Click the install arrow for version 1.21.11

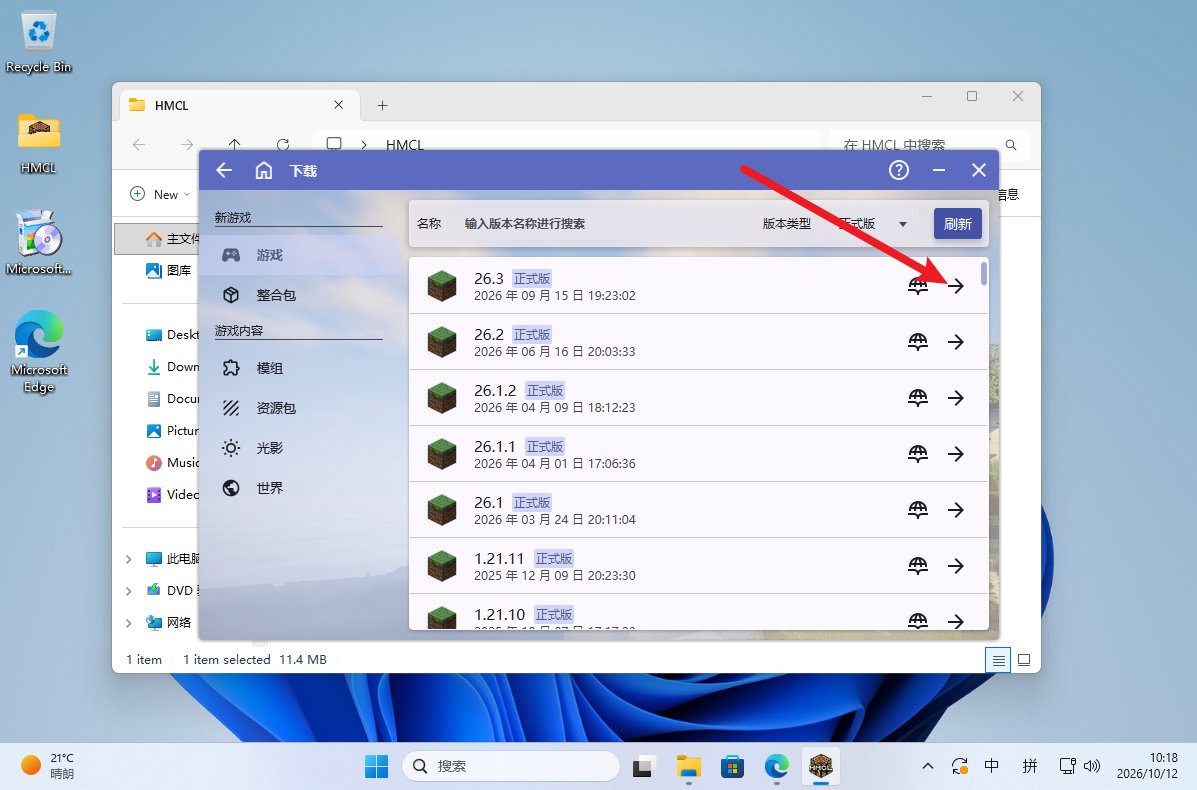956,566
